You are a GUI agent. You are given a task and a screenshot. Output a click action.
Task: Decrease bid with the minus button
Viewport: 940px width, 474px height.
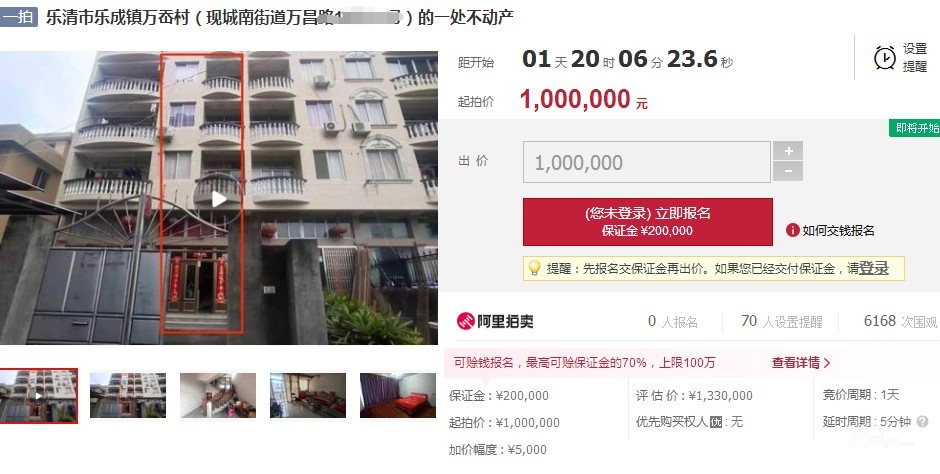point(788,172)
